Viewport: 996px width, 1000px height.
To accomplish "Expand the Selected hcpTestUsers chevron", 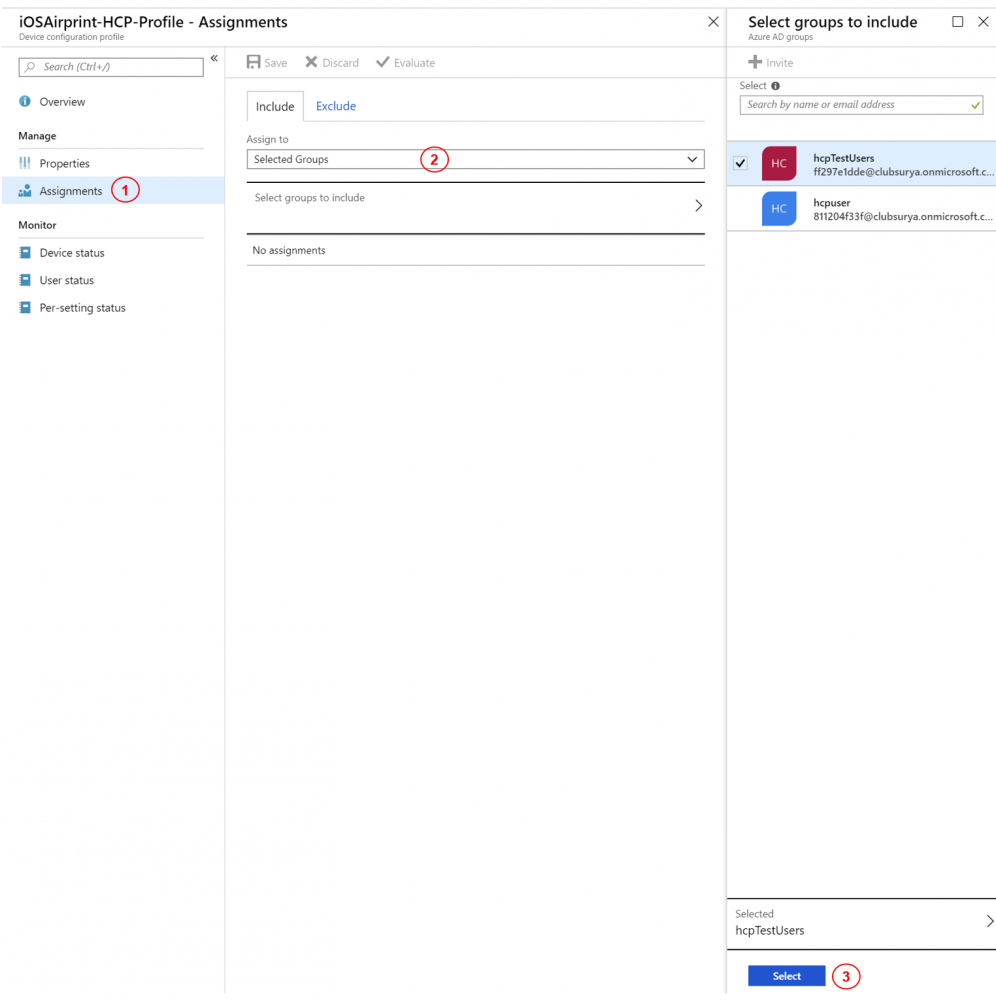I will click(989, 922).
